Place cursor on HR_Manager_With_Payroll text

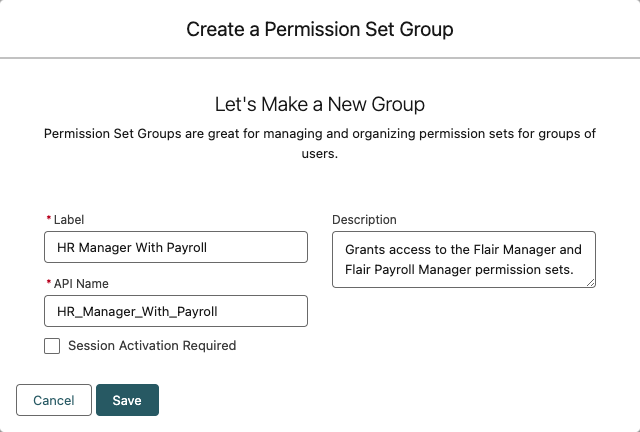138,311
